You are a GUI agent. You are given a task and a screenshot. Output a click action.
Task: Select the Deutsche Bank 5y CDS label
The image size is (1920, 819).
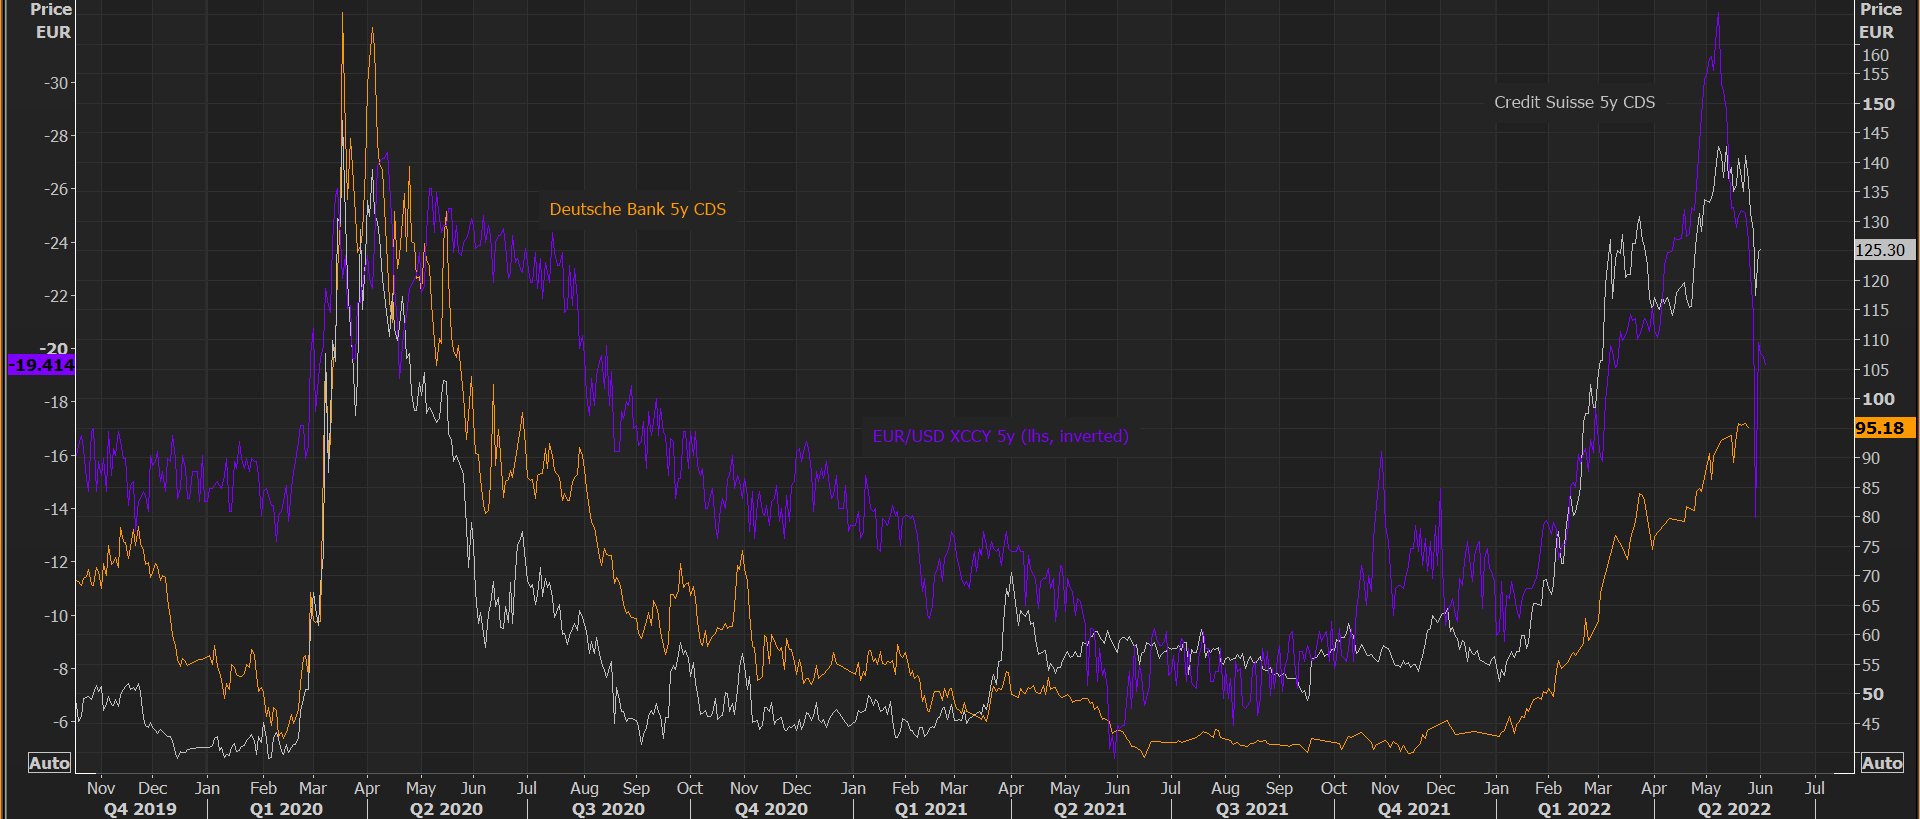click(x=638, y=209)
